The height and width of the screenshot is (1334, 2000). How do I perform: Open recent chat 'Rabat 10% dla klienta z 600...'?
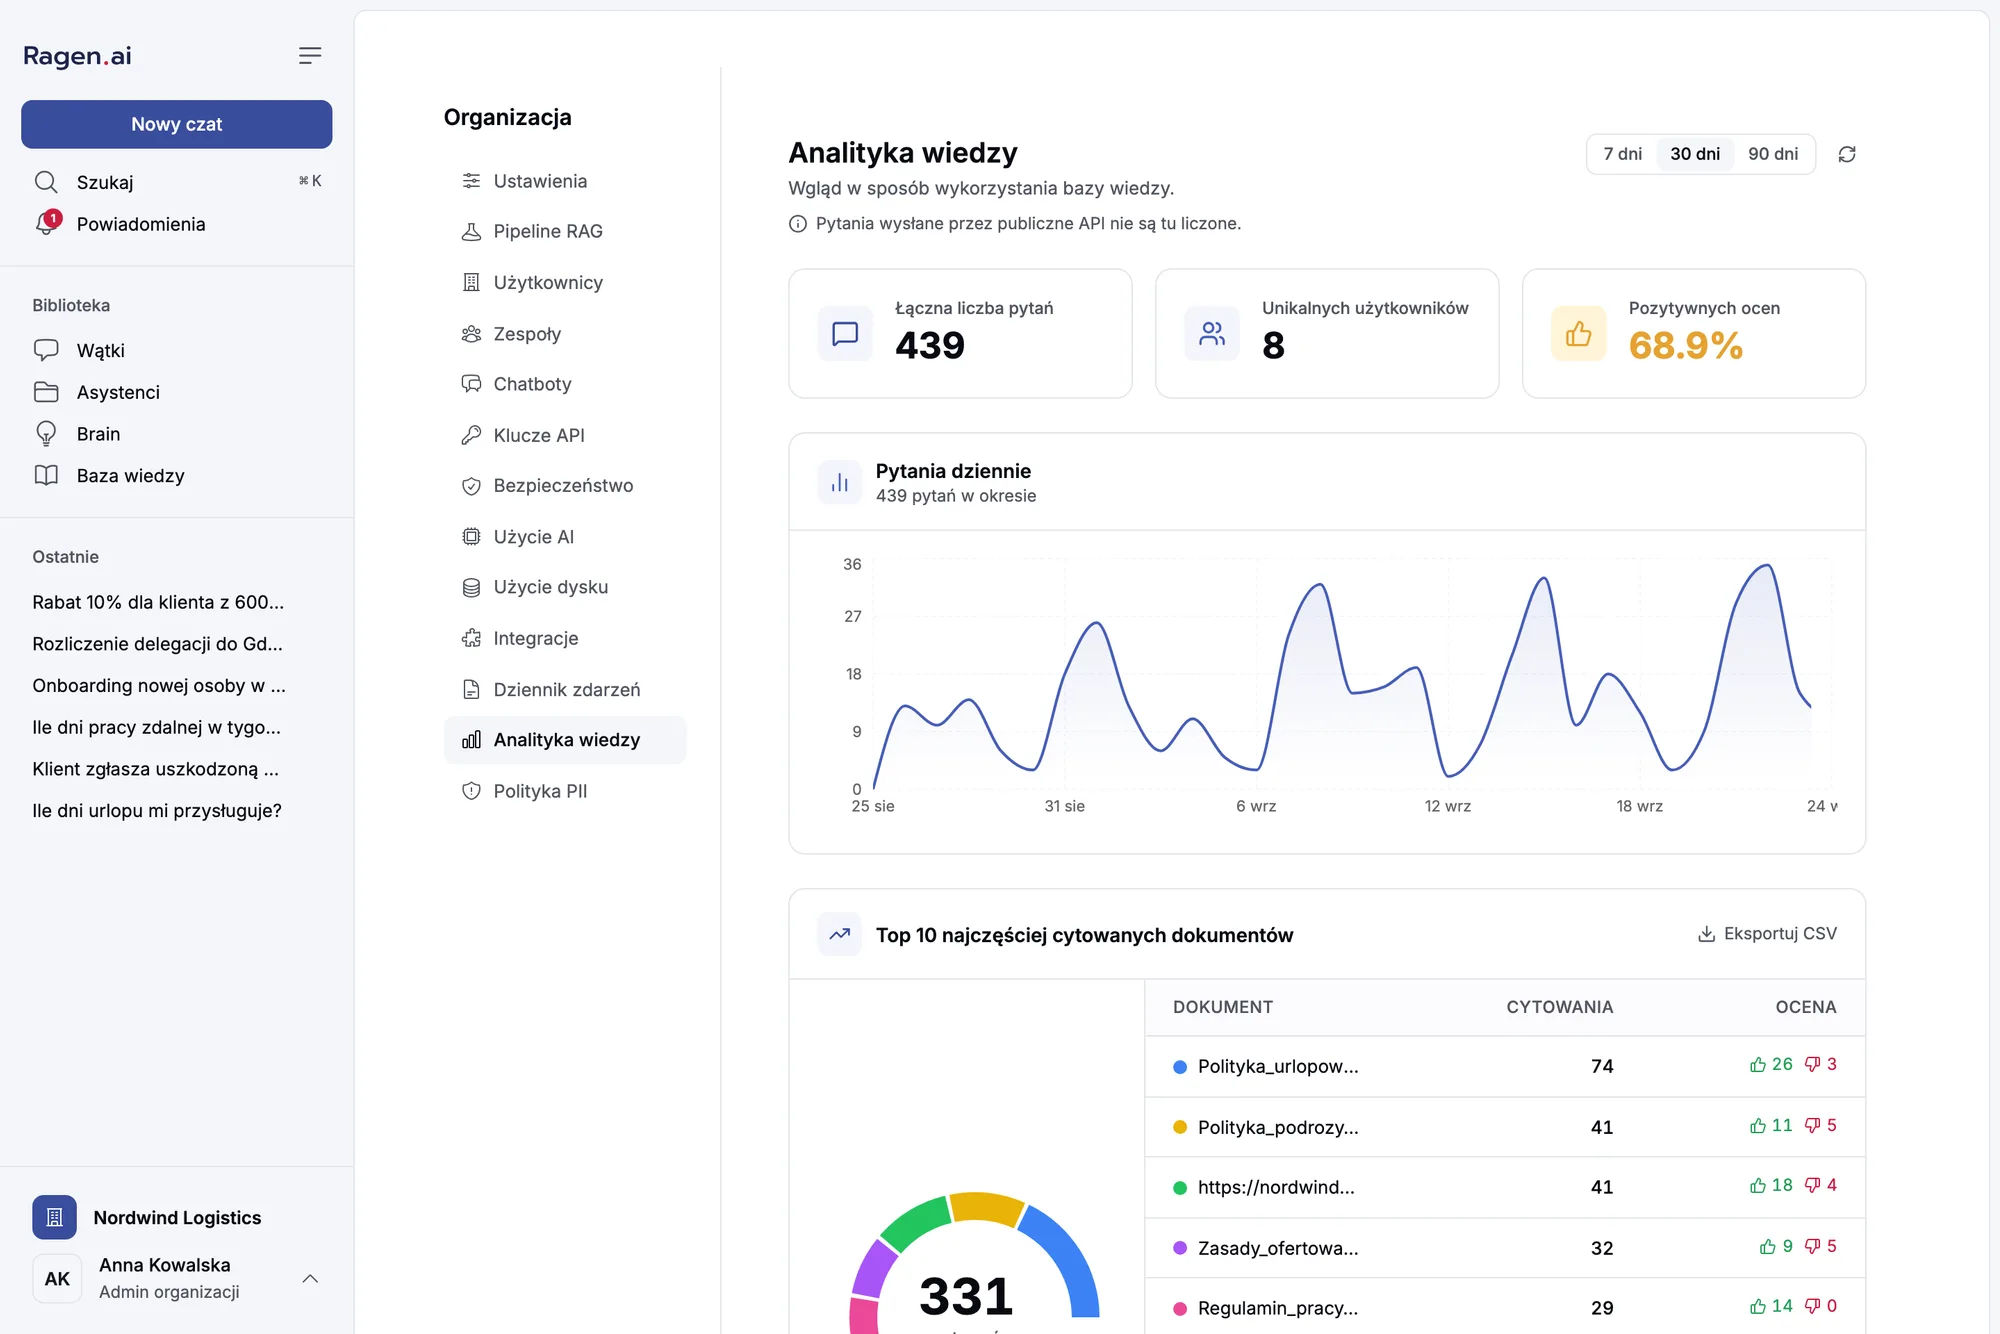pyautogui.click(x=158, y=602)
